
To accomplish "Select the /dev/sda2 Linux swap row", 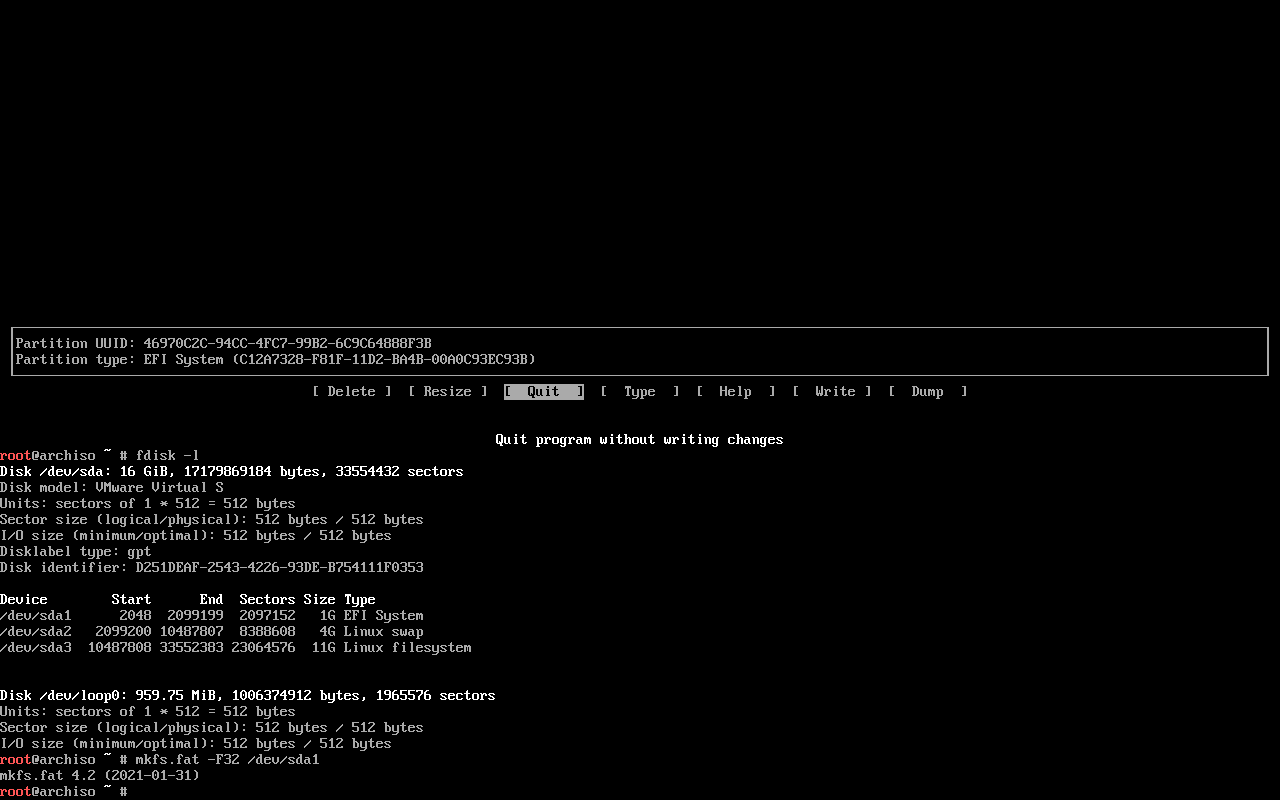I will 212,632.
